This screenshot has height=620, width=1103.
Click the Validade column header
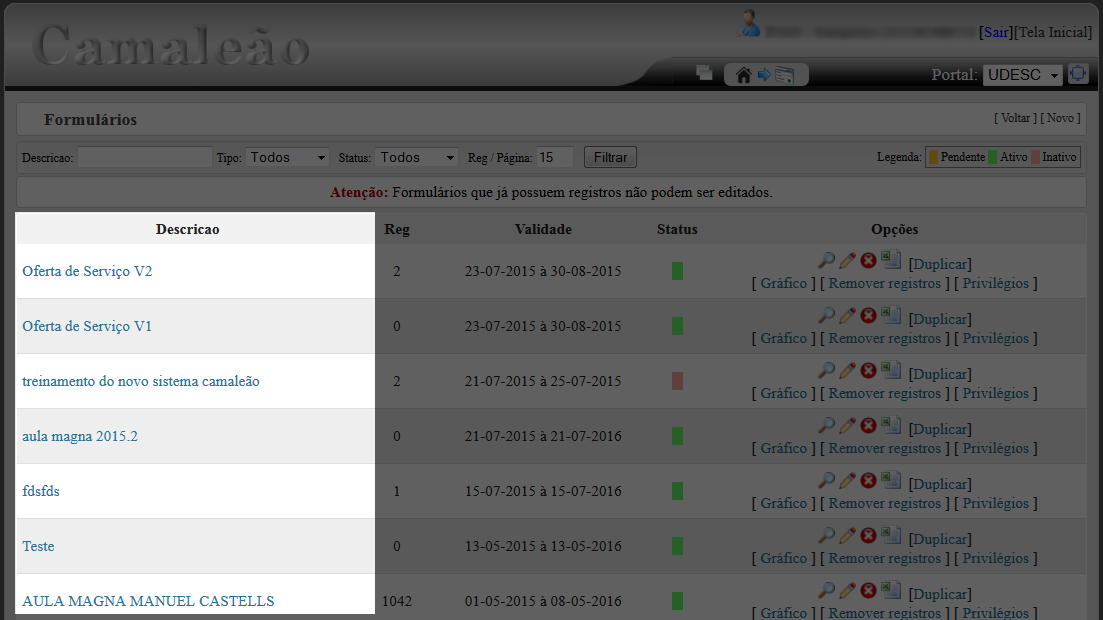543,229
